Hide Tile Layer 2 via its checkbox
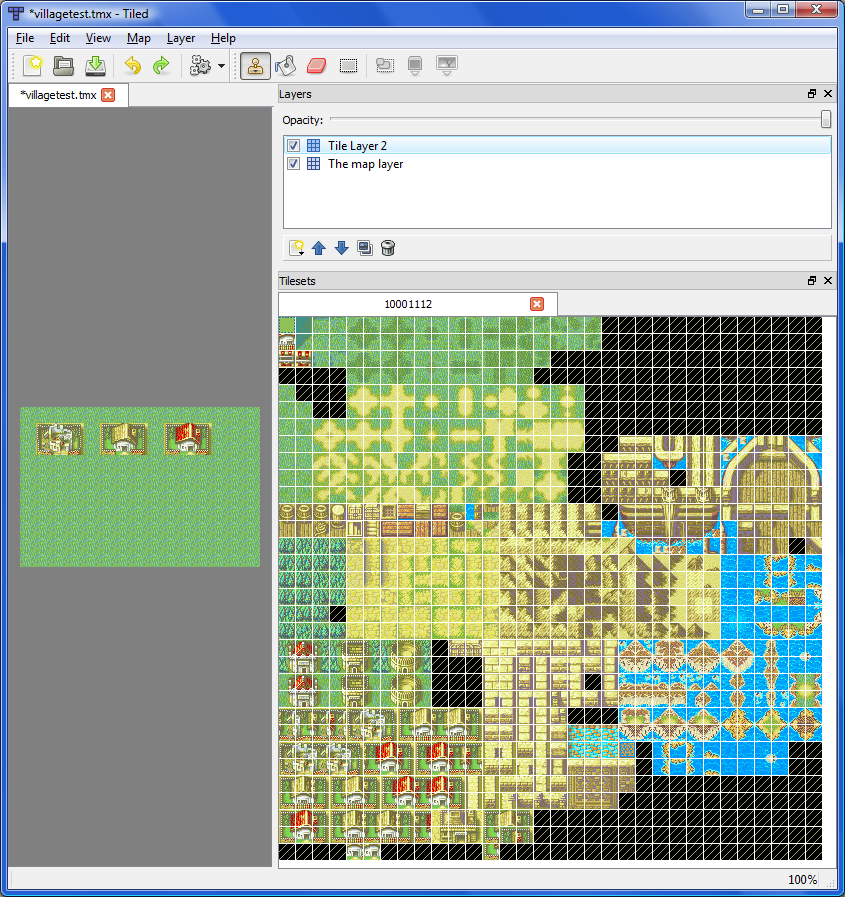 tap(293, 145)
